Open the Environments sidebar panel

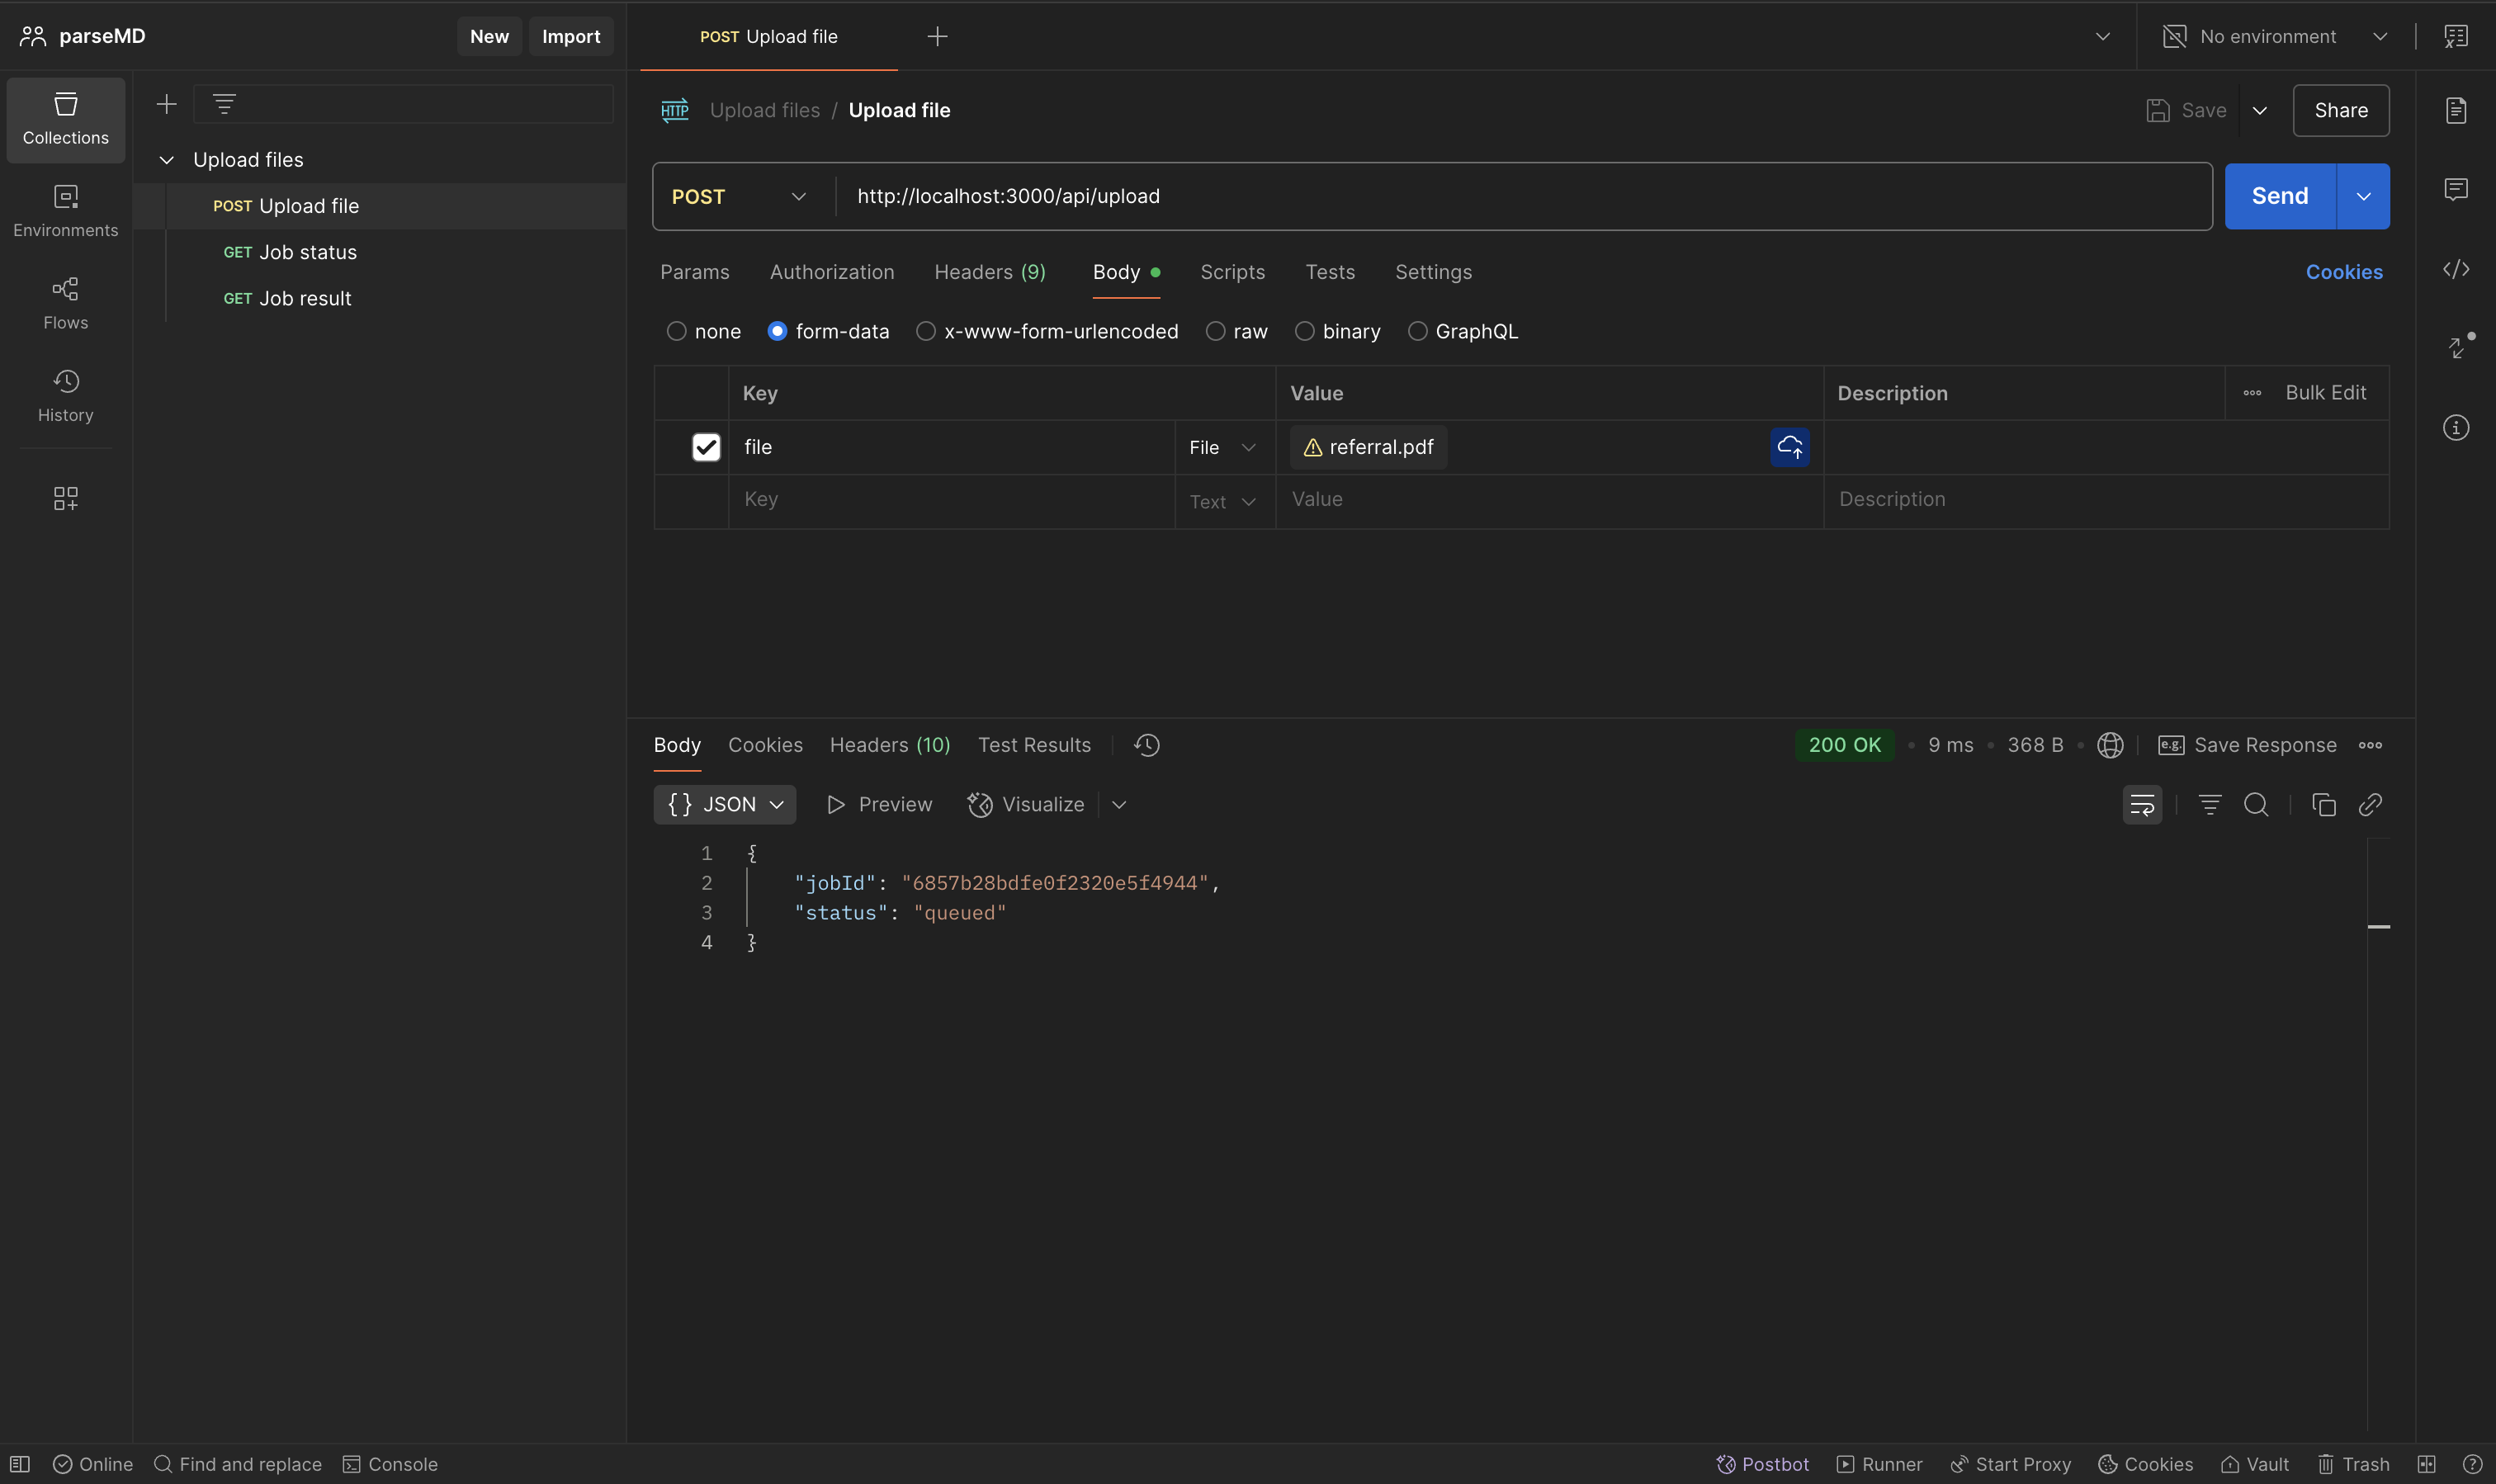point(65,211)
